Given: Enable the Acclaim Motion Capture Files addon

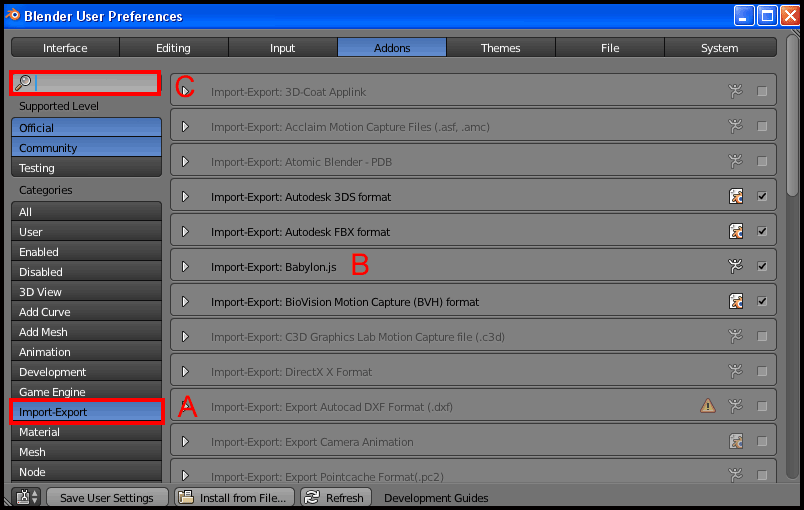Looking at the screenshot, I should tap(762, 126).
